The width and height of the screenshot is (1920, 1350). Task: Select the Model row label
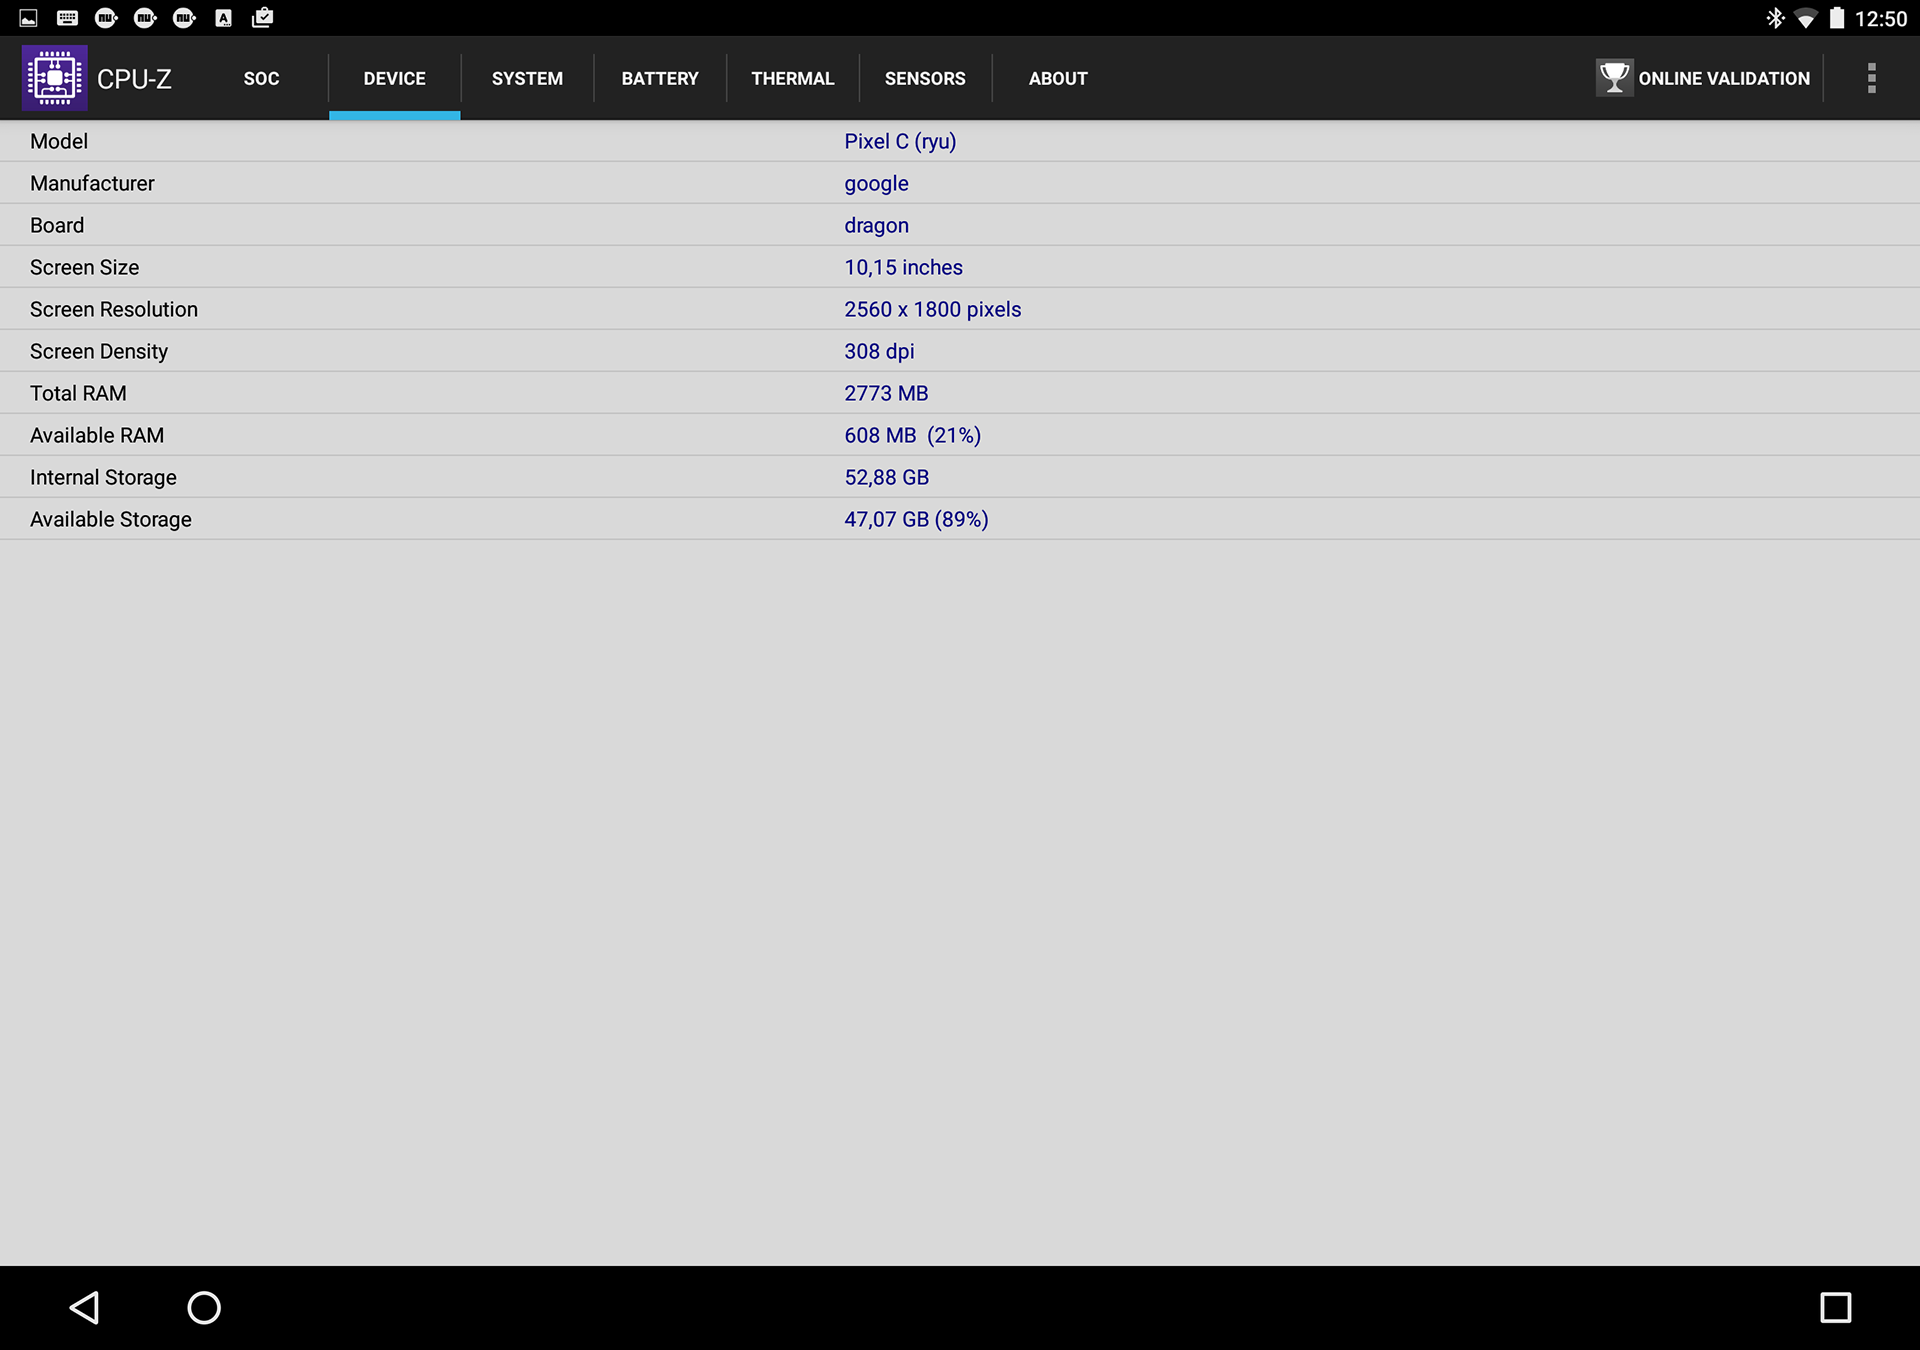(x=59, y=141)
